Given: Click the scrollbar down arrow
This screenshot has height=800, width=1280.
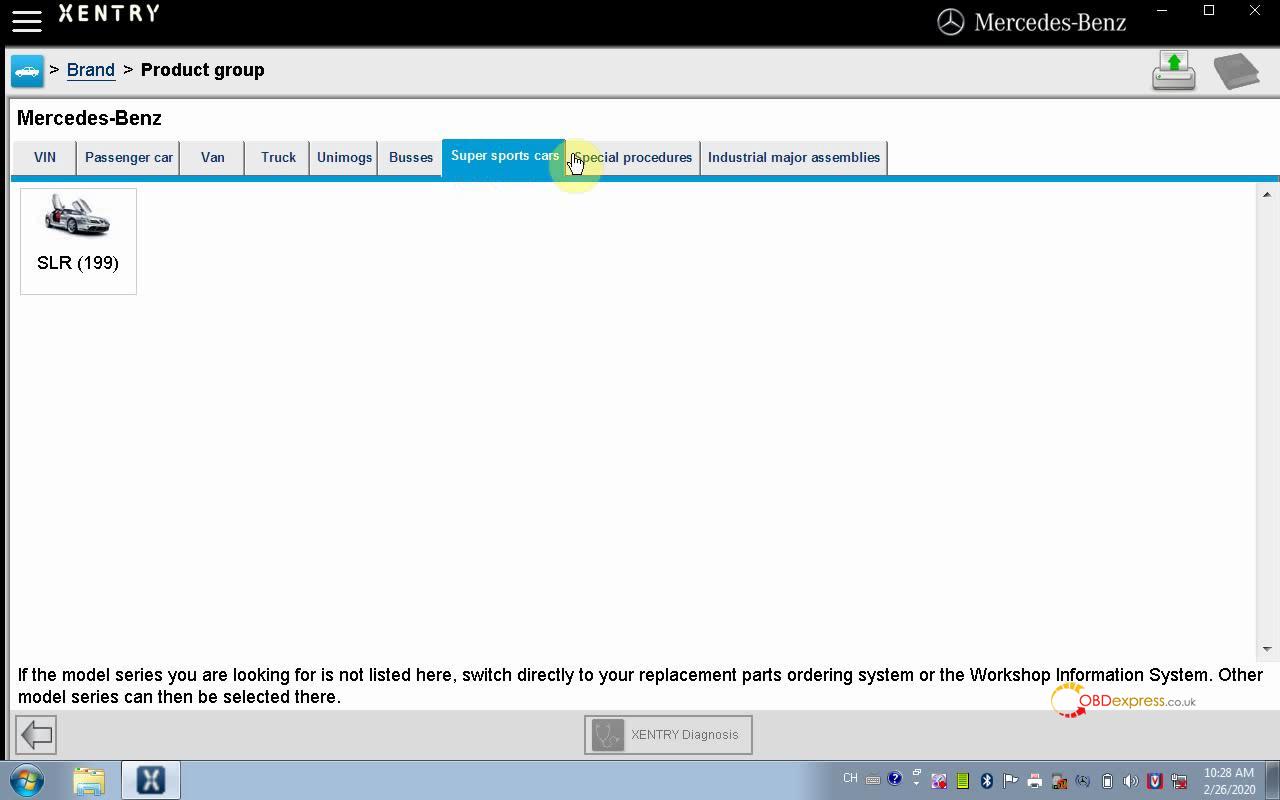Looking at the screenshot, I should 1266,649.
